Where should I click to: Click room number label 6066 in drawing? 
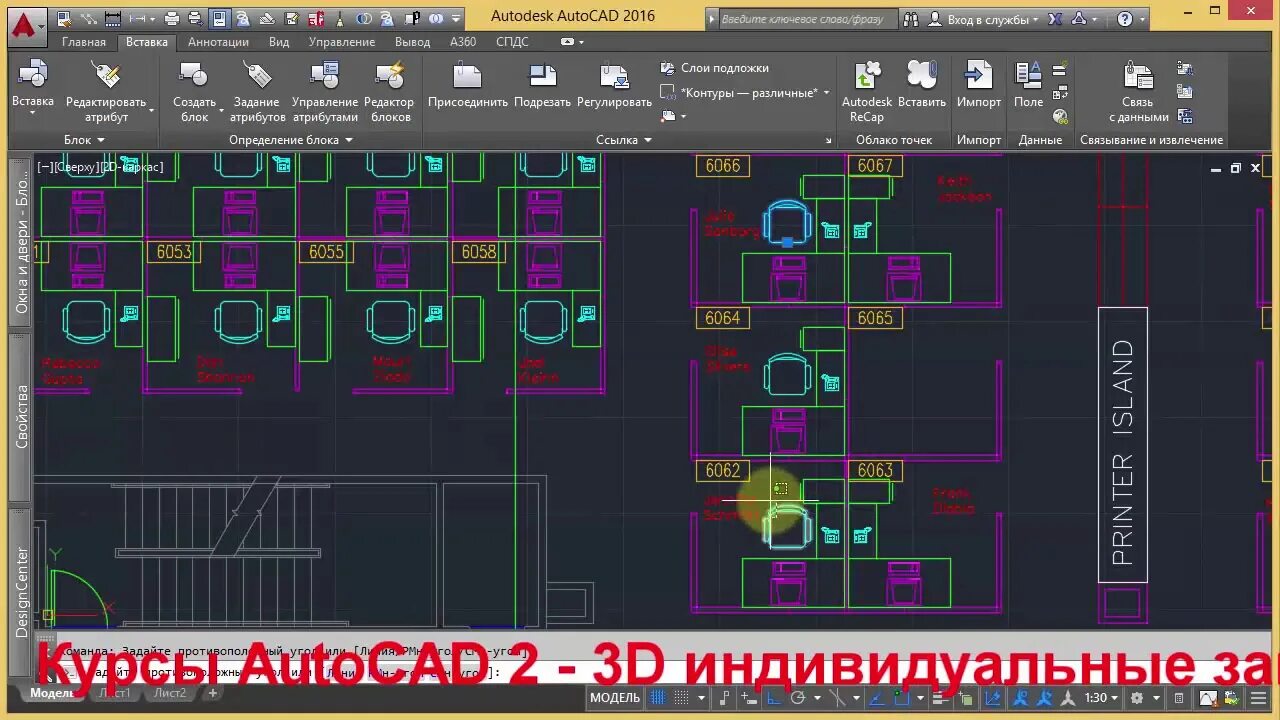722,166
